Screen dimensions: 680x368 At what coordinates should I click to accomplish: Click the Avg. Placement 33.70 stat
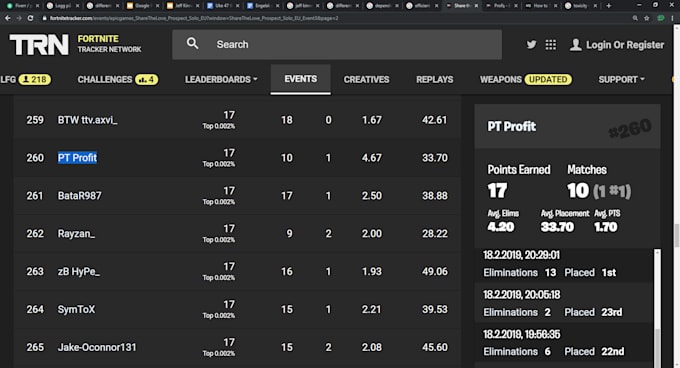[x=565, y=221]
